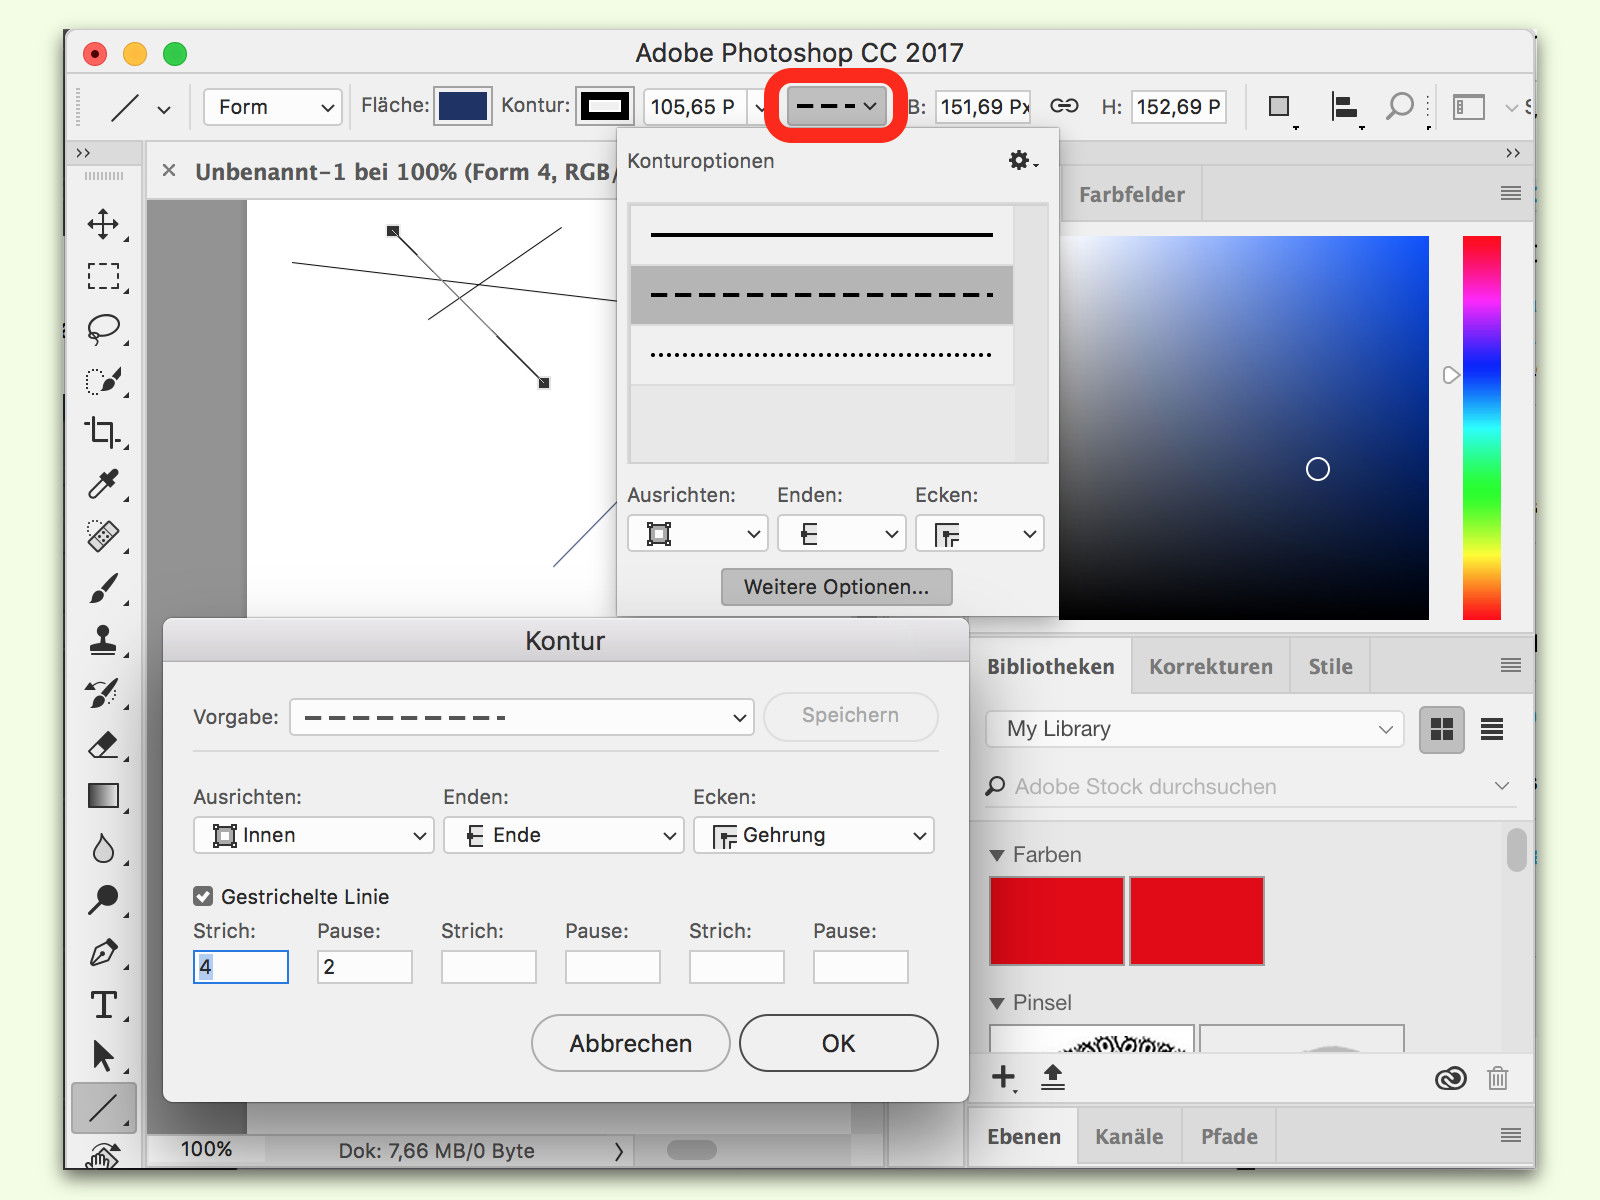Select the solid line stroke preset
The height and width of the screenshot is (1200, 1600).
tap(821, 235)
